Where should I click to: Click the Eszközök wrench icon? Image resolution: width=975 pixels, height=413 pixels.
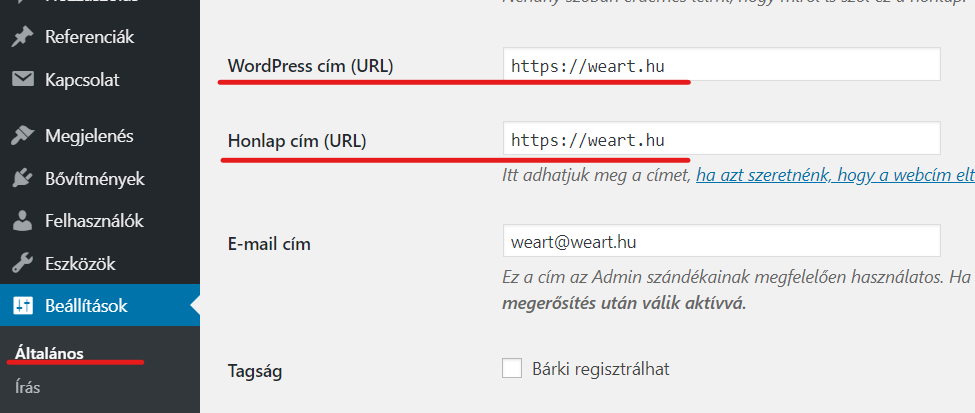pos(22,264)
